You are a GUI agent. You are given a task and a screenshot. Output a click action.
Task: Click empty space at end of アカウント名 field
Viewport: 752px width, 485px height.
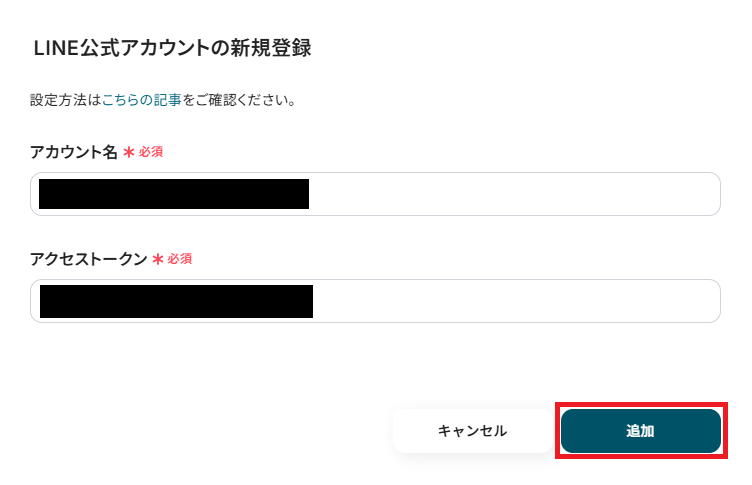click(x=513, y=194)
